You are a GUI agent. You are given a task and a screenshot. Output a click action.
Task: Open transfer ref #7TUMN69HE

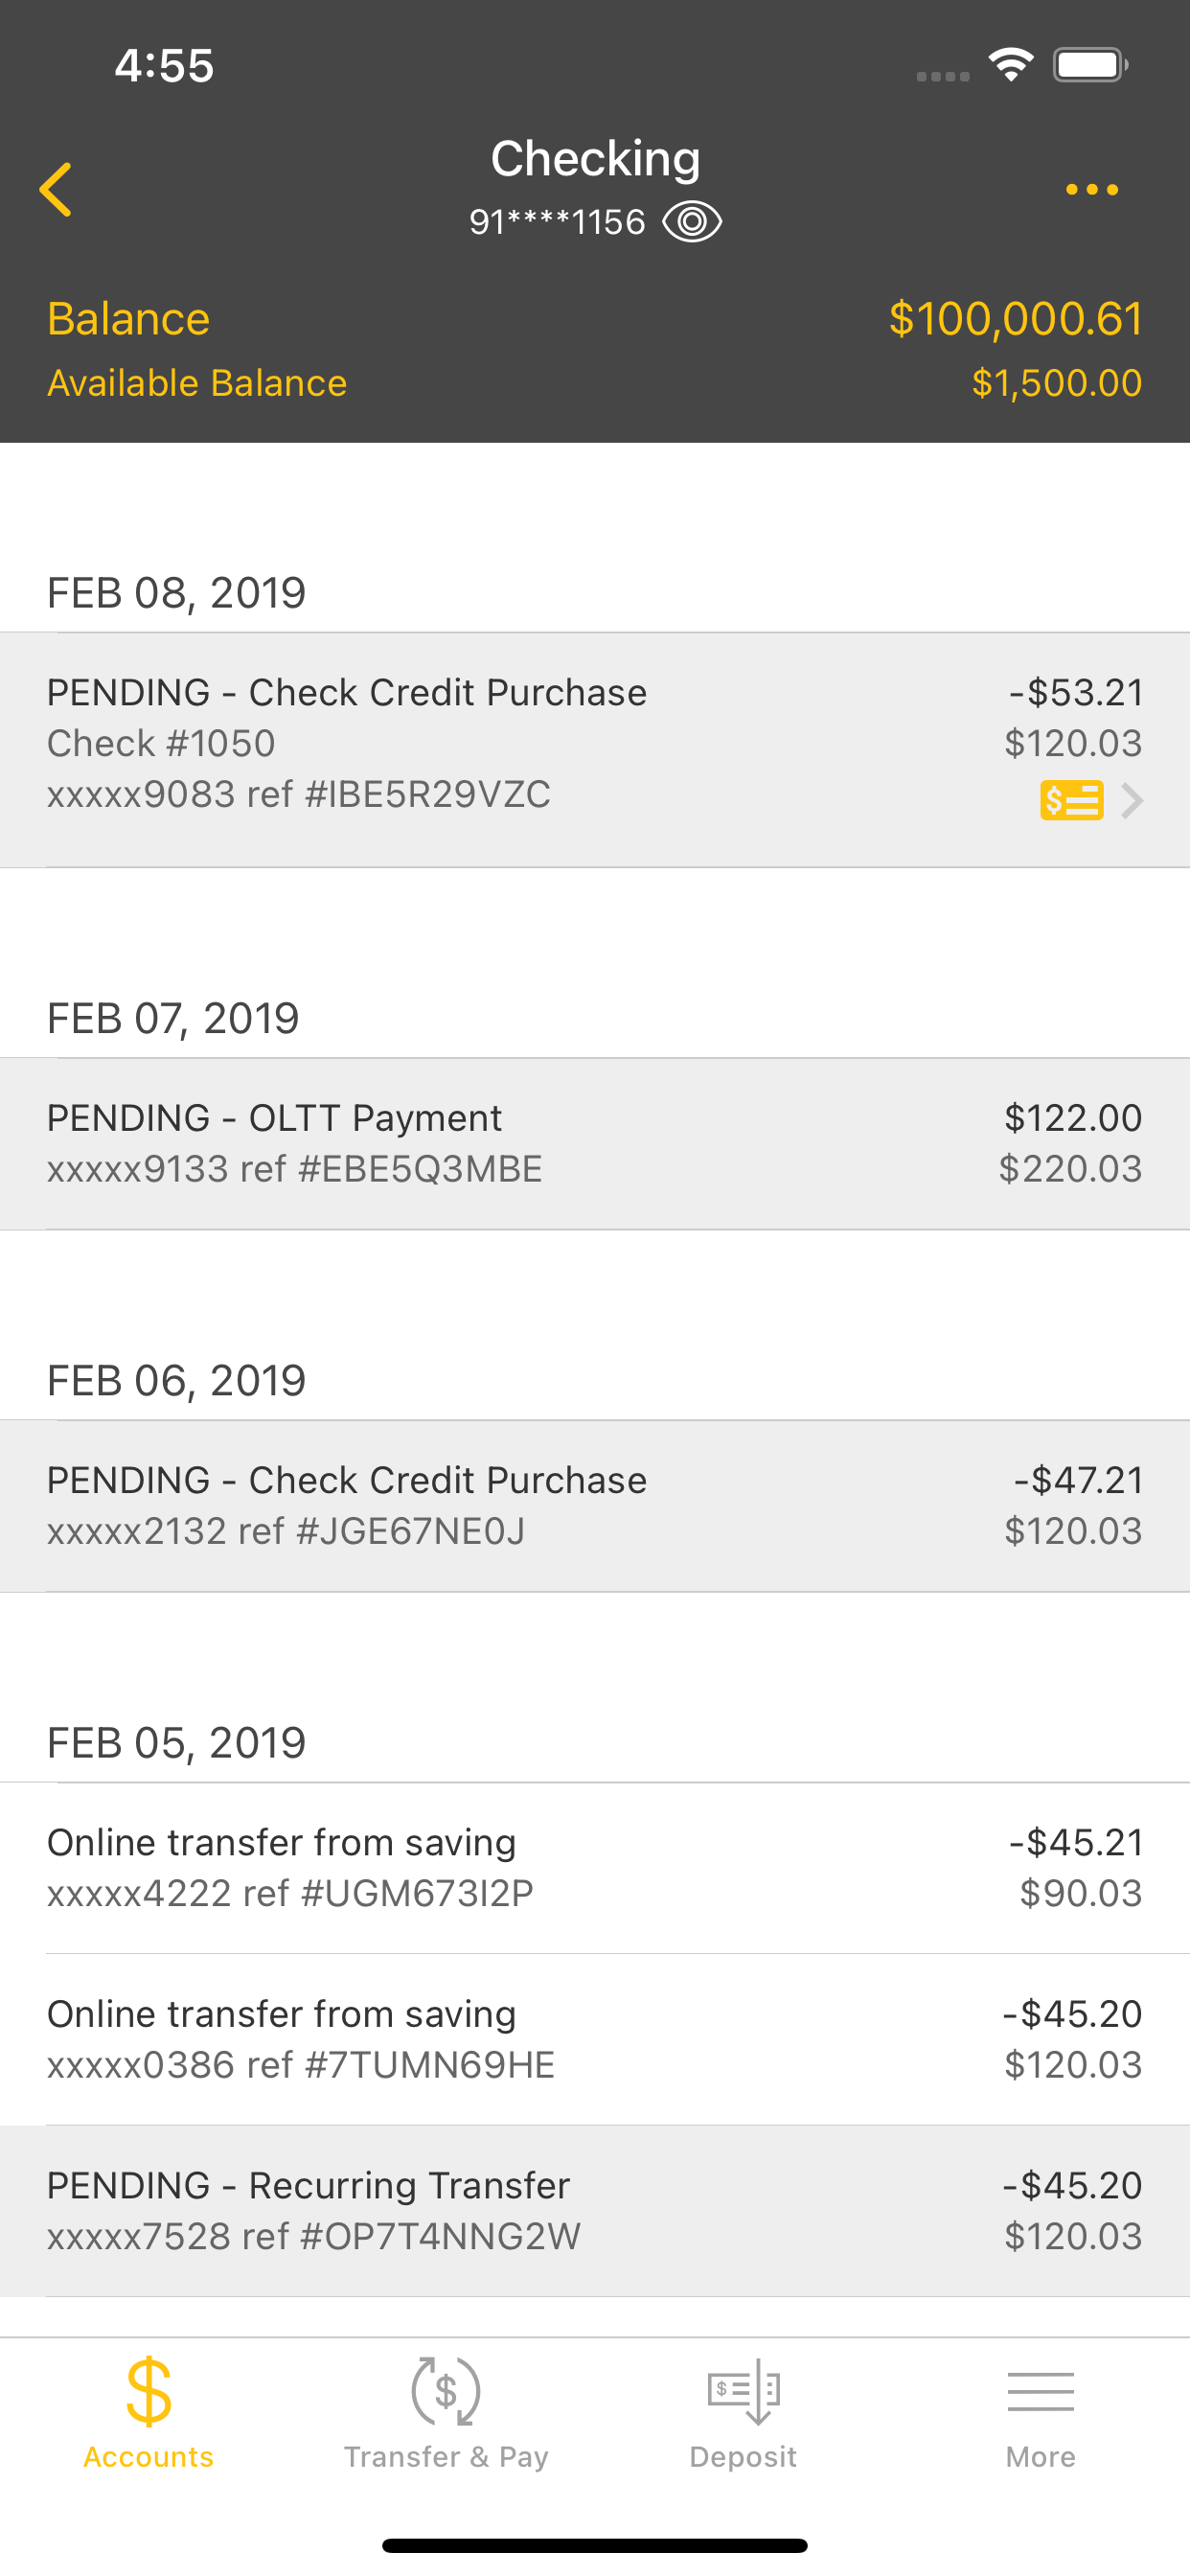pos(595,2039)
